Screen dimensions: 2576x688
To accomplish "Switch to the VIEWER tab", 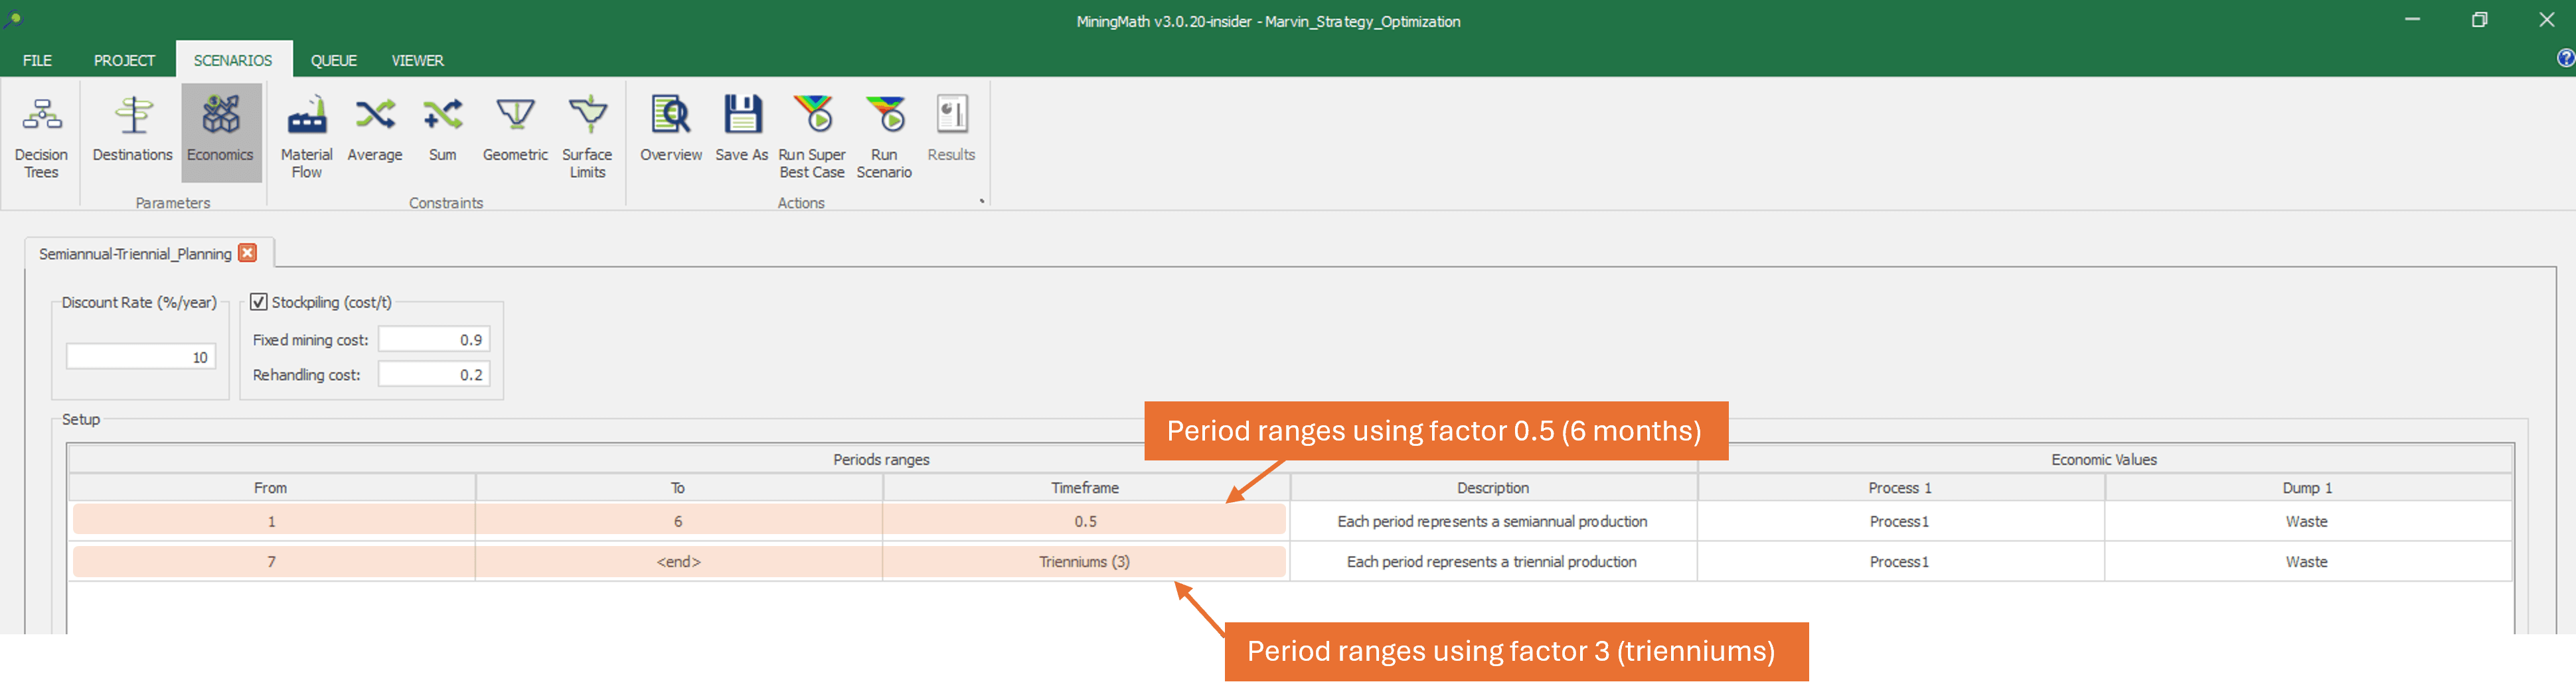I will point(417,60).
